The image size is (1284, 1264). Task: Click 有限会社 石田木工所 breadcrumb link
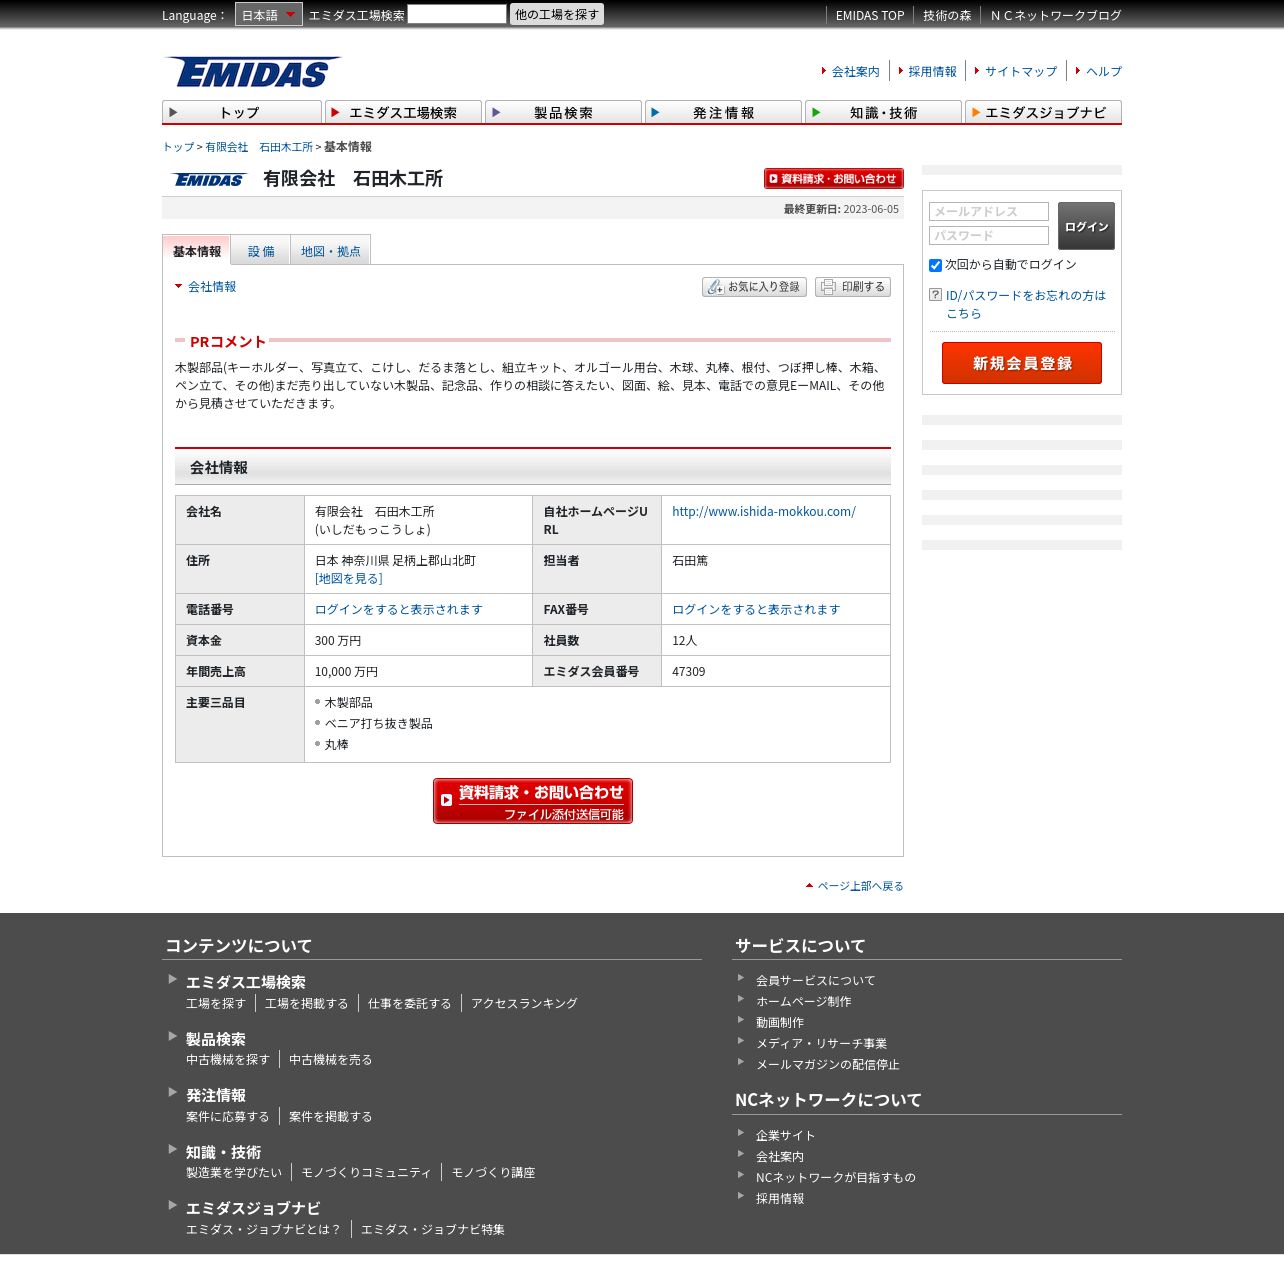coord(259,147)
